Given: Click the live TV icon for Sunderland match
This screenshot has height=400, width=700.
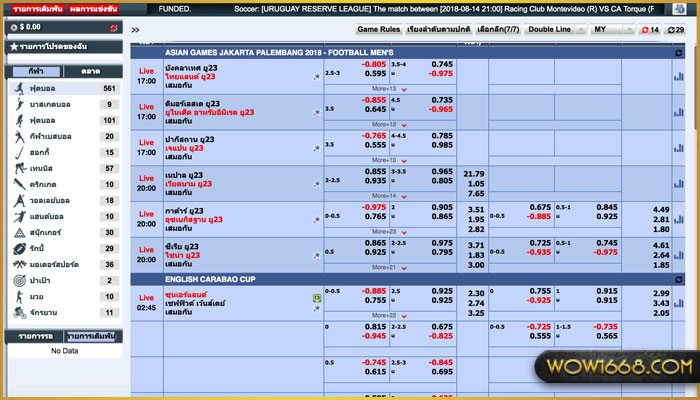Looking at the screenshot, I should click(x=317, y=298).
